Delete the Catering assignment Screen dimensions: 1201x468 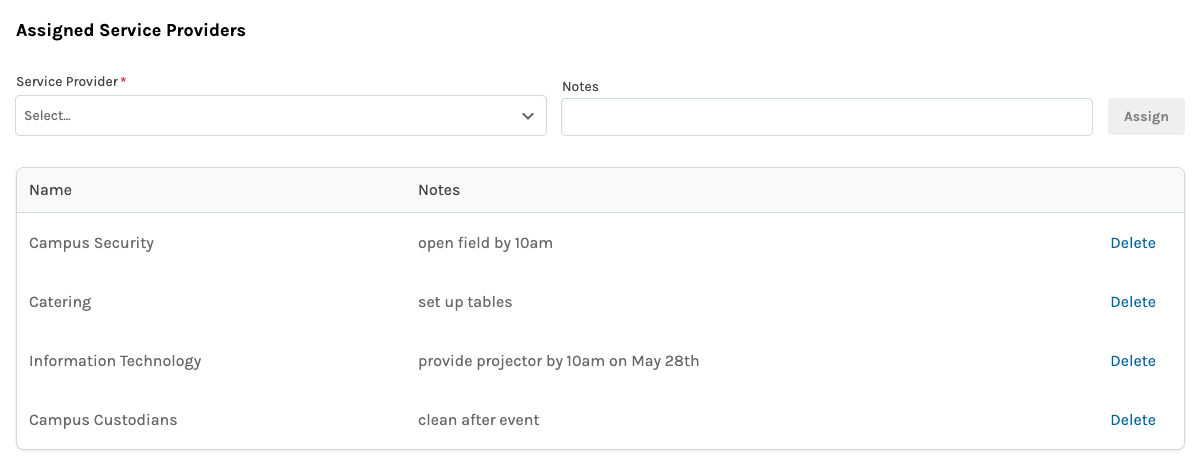click(x=1132, y=302)
